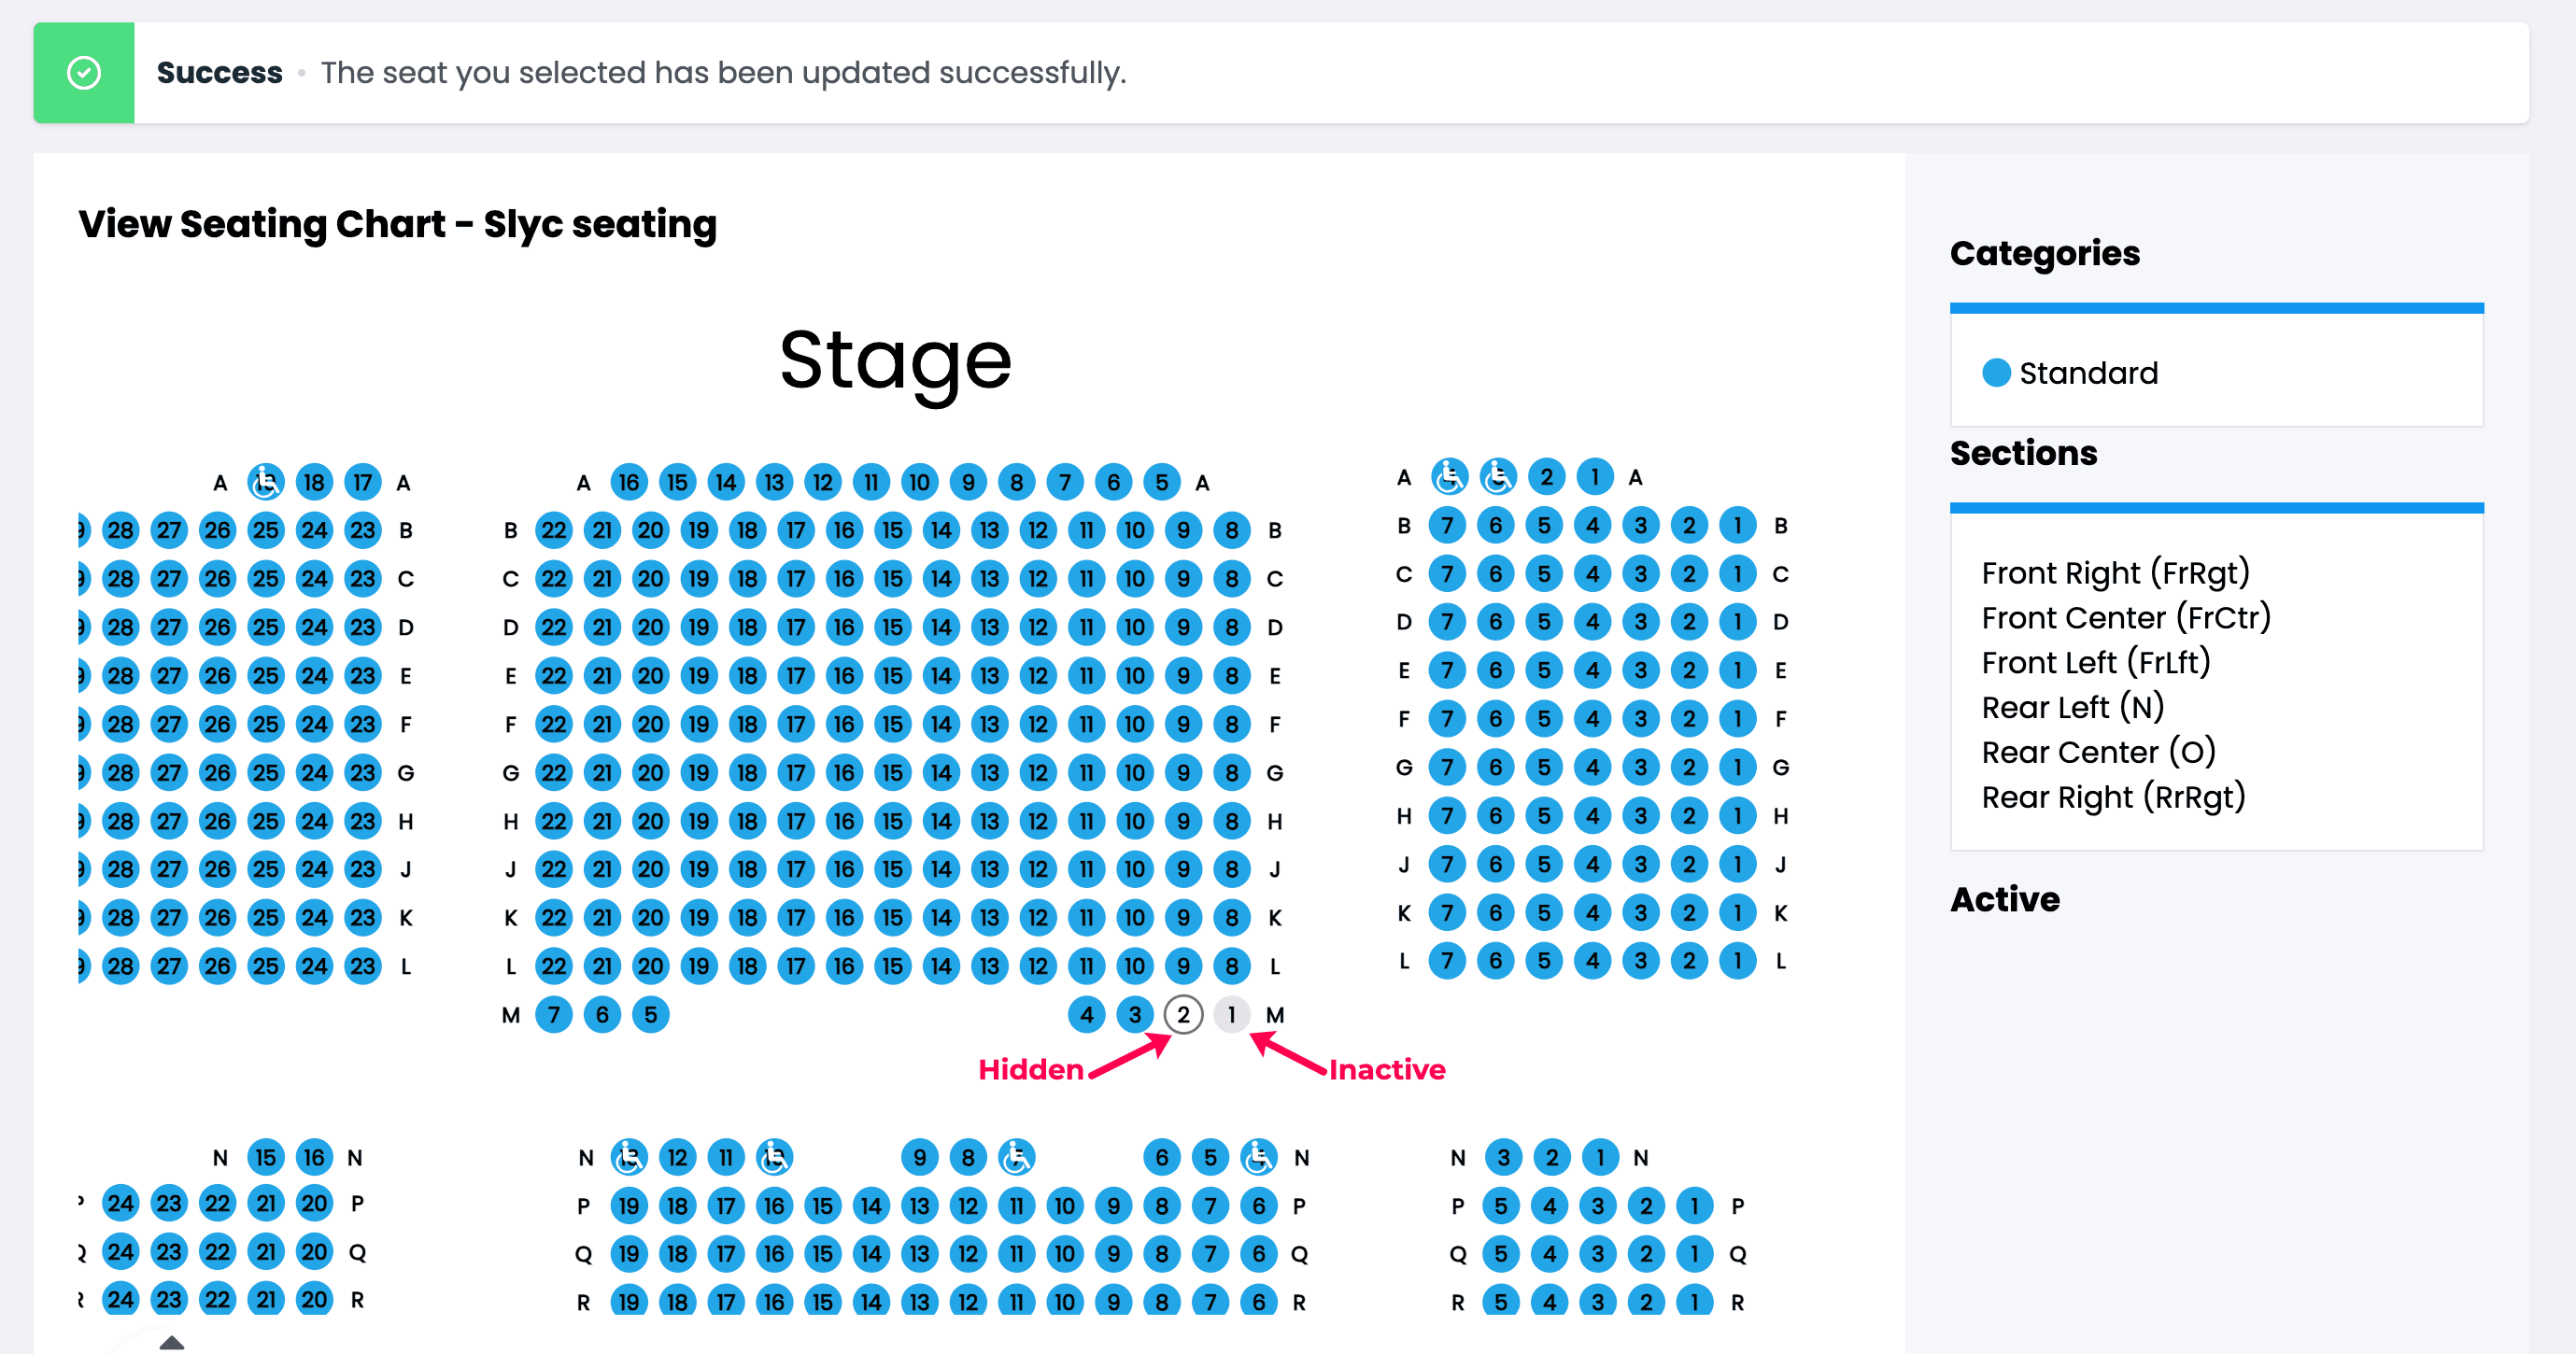Viewport: 2576px width, 1354px height.
Task: Select hidden seat 2 in row M
Action: tap(1183, 1015)
